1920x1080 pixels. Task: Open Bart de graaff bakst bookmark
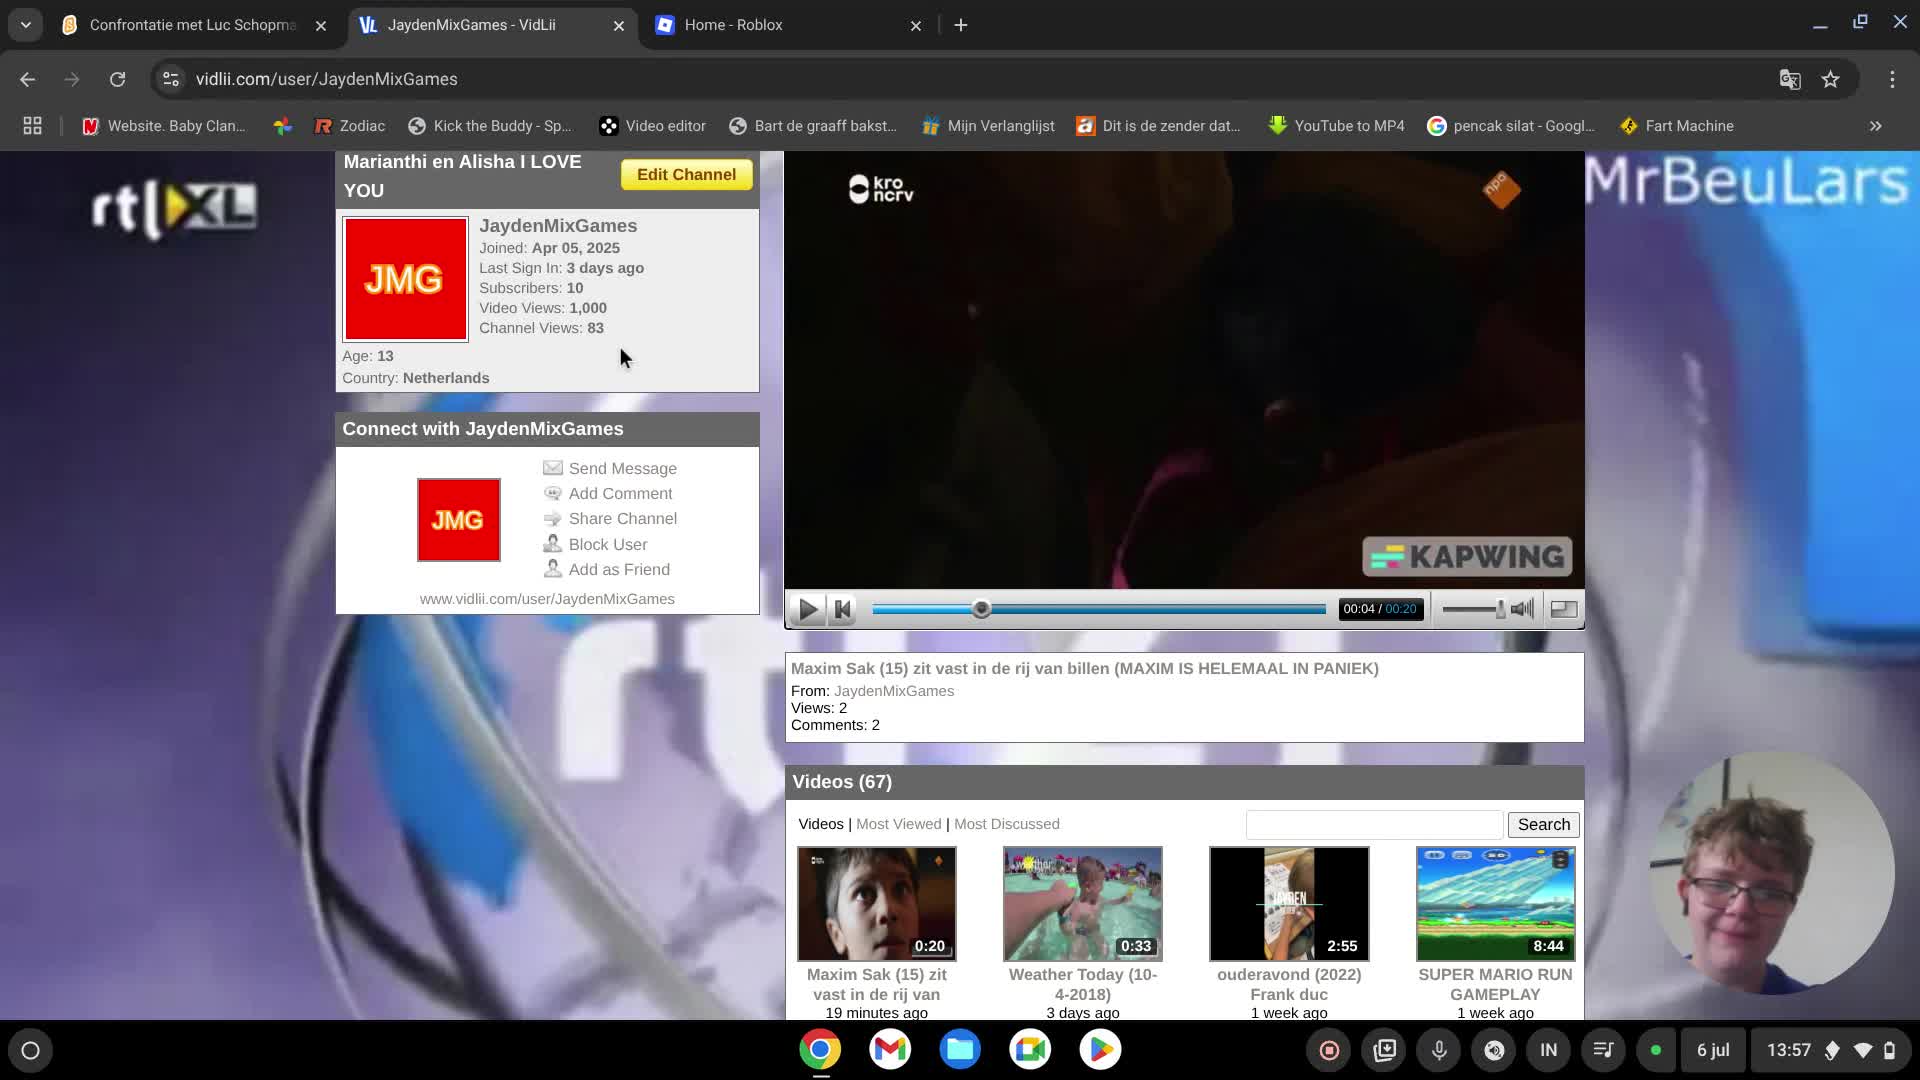813,126
